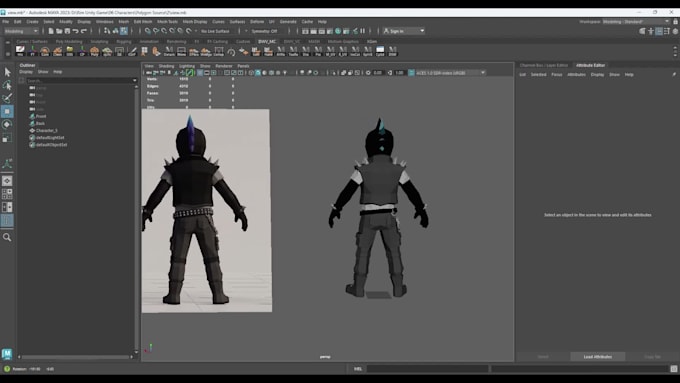Open the Modeling menu set dropdown
This screenshot has width=680, height=383.
click(21, 31)
